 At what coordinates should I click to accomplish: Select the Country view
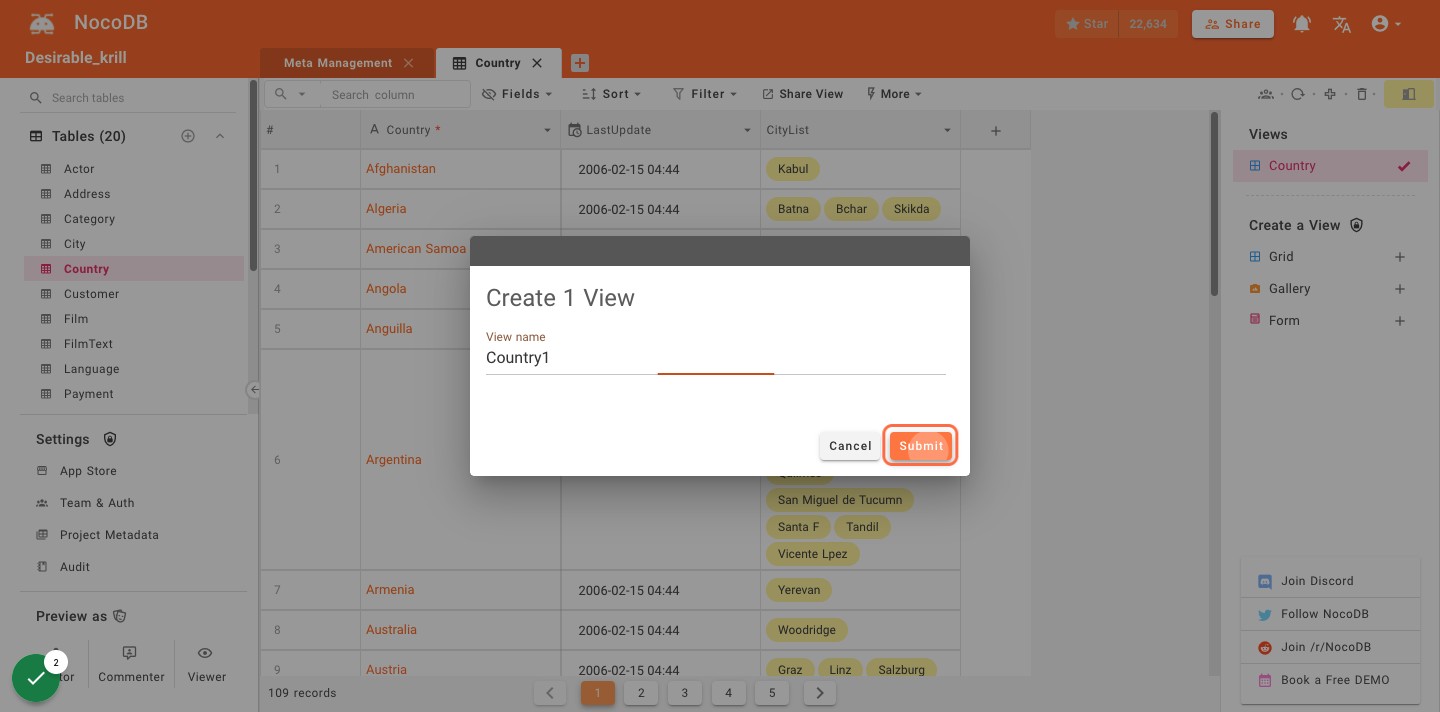[x=1330, y=166]
